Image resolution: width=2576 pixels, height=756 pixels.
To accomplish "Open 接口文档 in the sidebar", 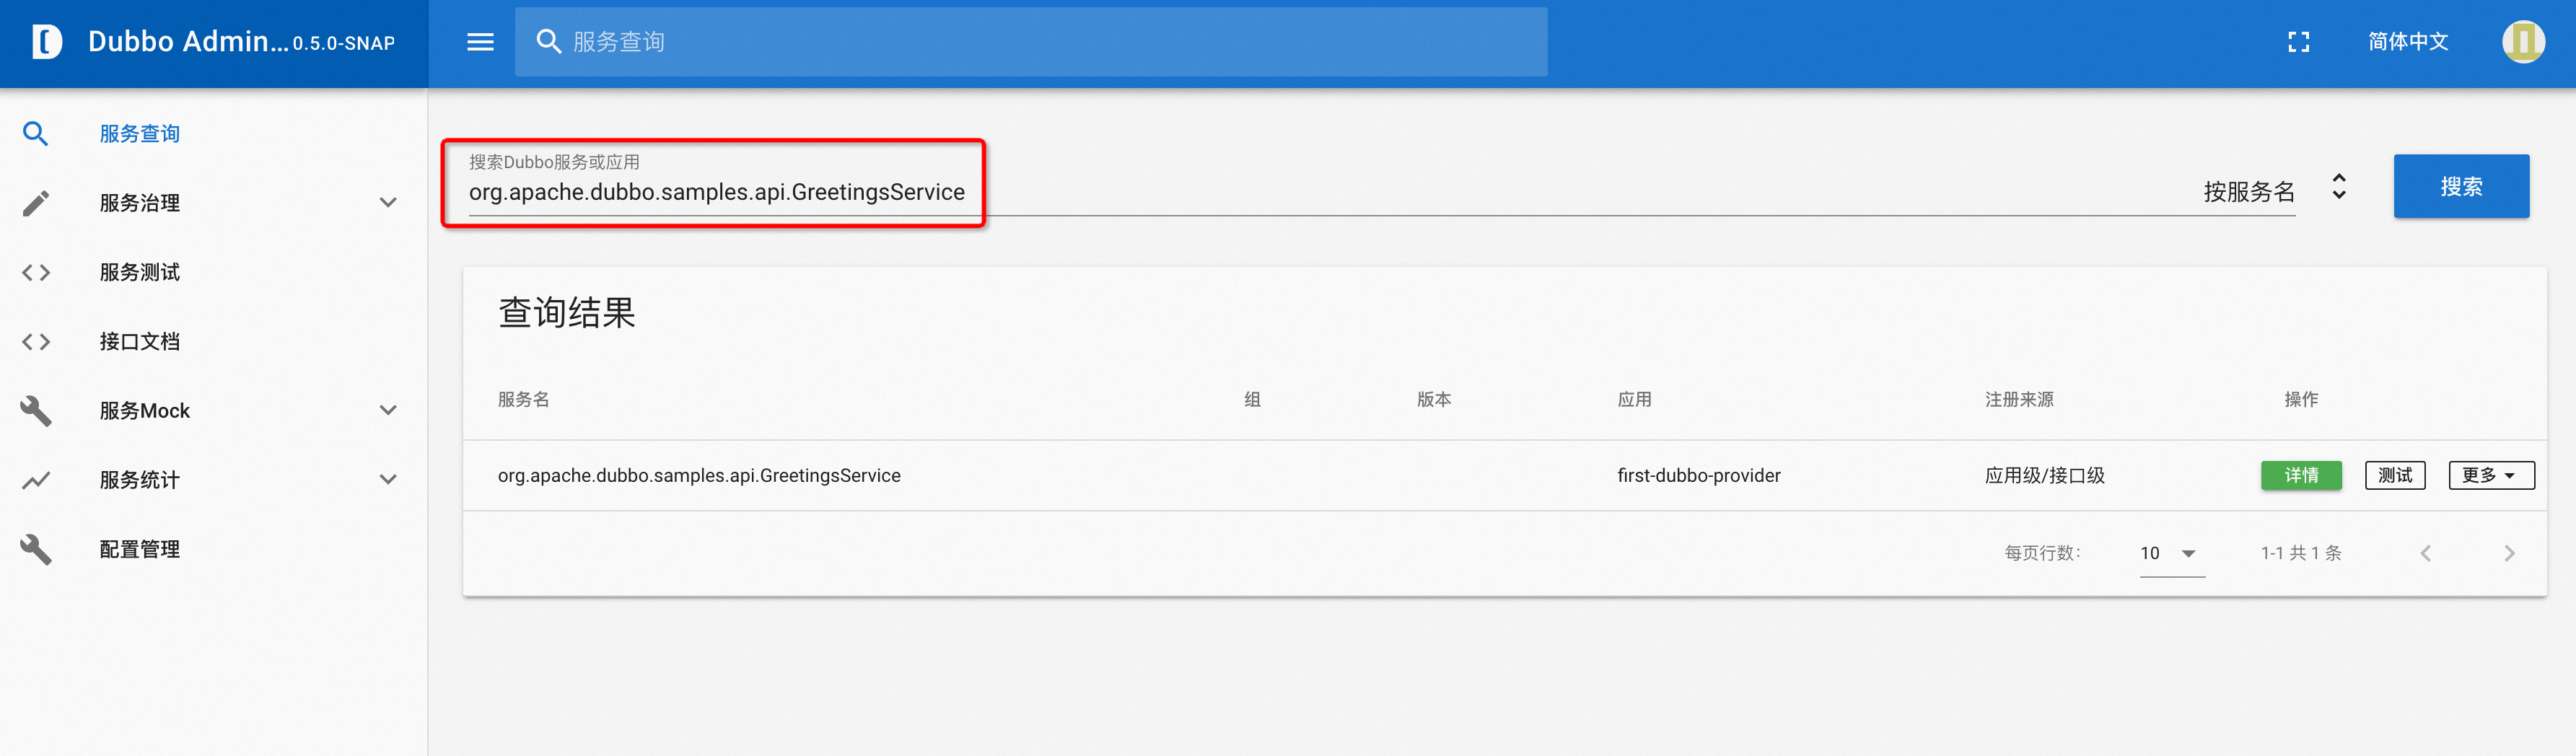I will pyautogui.click(x=140, y=342).
